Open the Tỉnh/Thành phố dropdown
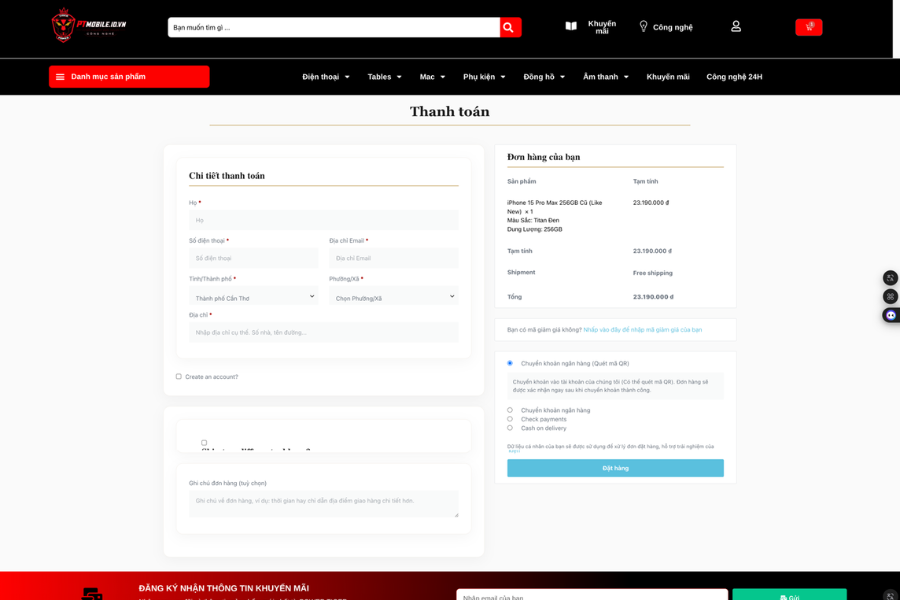 [253, 296]
